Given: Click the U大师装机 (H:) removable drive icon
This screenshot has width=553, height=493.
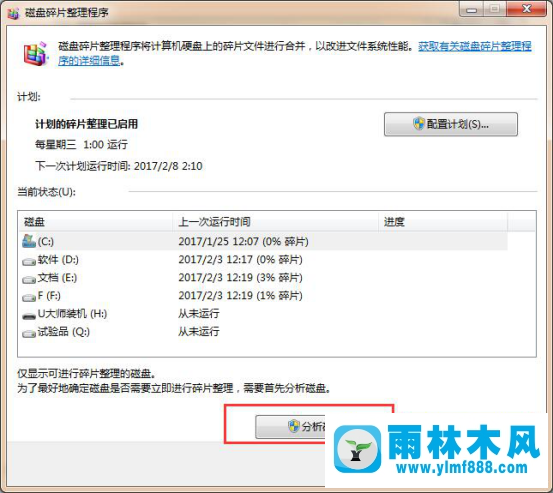Looking at the screenshot, I should click(x=29, y=315).
